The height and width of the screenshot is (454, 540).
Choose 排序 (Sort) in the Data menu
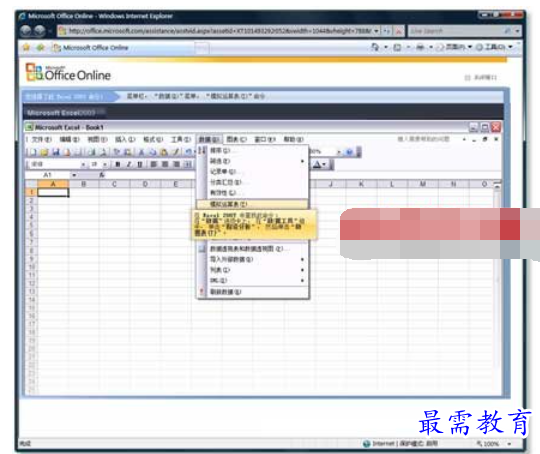tap(252, 151)
